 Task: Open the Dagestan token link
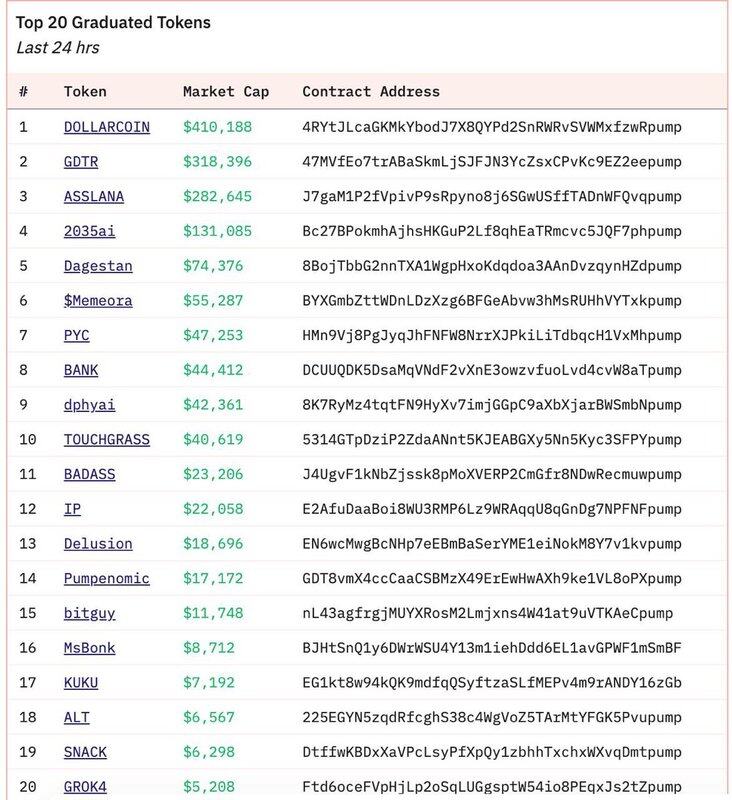(x=98, y=266)
